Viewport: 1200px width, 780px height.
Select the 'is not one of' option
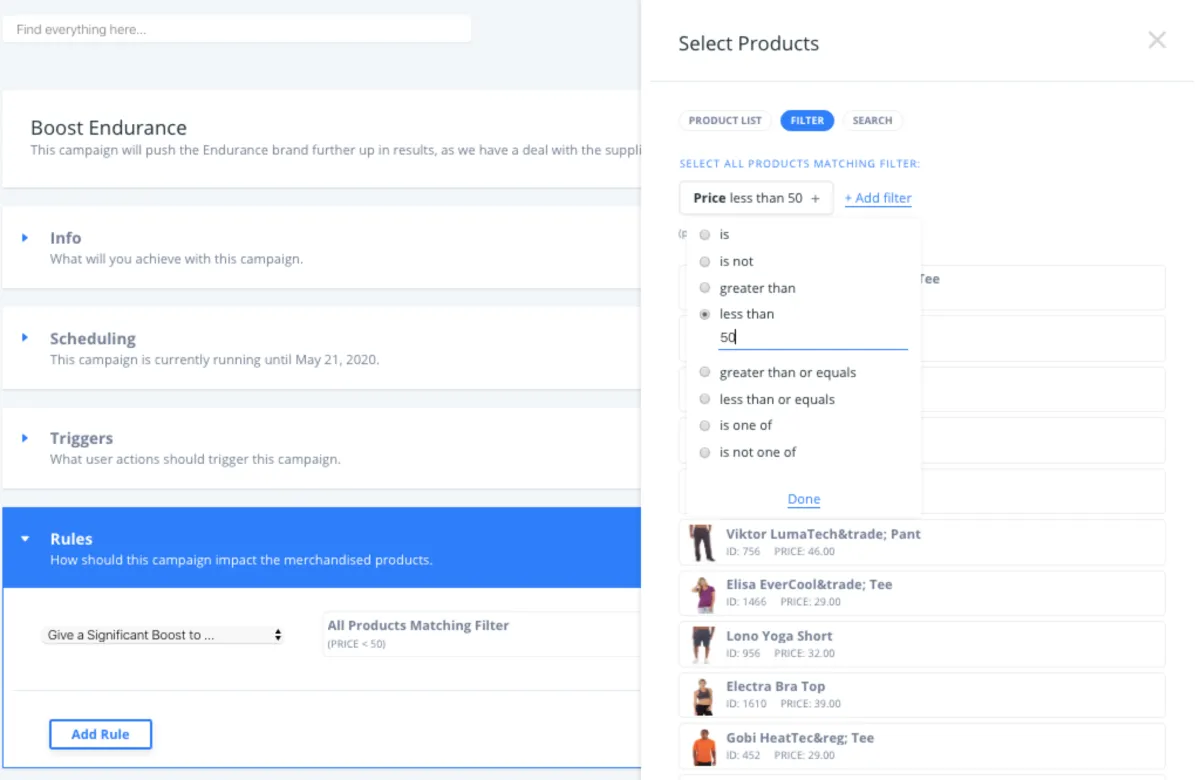(705, 452)
